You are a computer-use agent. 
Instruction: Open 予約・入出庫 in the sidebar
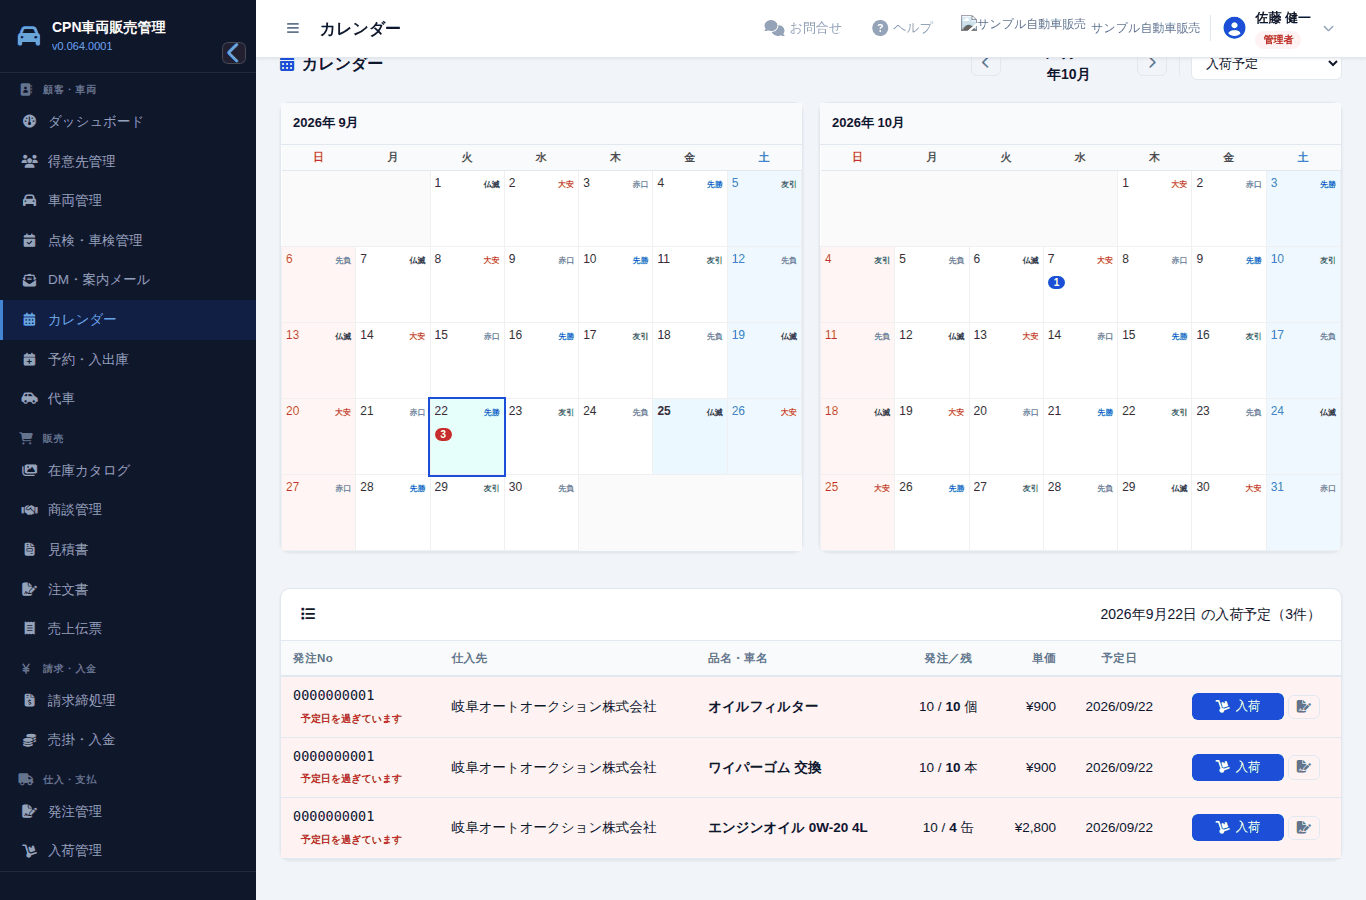(x=128, y=360)
